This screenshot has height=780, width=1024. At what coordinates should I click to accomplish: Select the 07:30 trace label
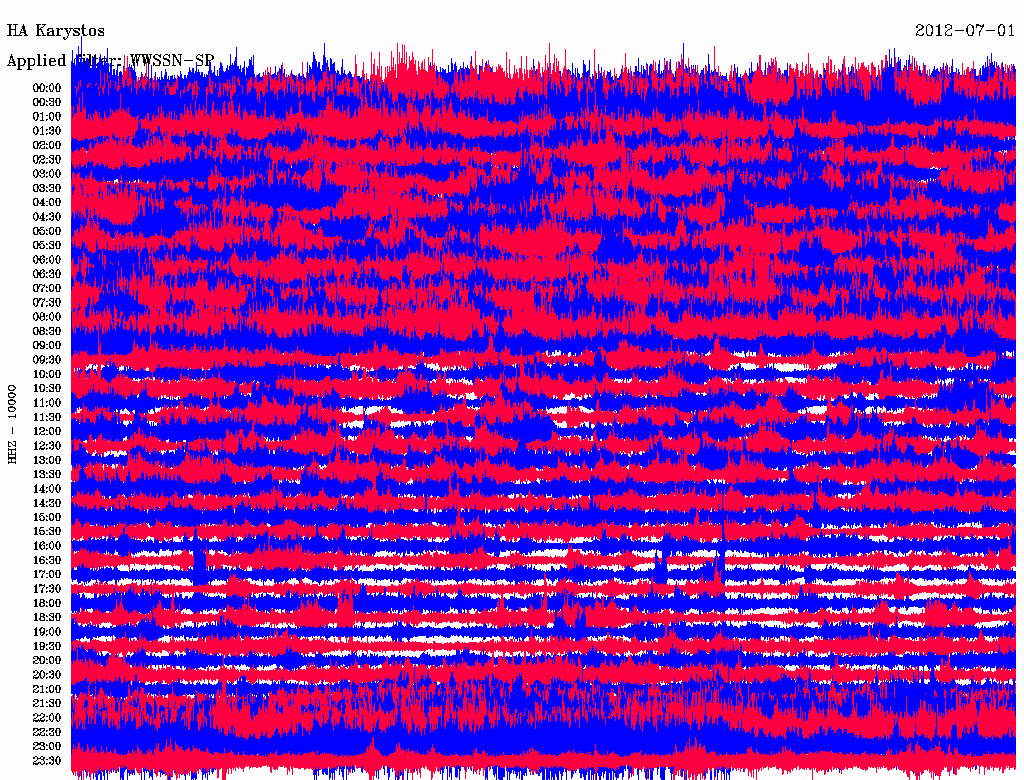(47, 303)
